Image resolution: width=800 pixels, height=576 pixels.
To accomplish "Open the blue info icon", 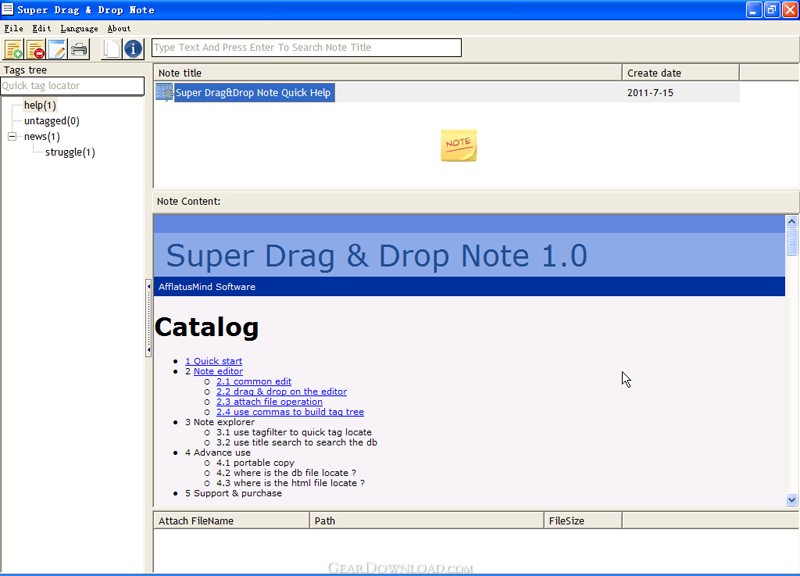I will click(133, 49).
